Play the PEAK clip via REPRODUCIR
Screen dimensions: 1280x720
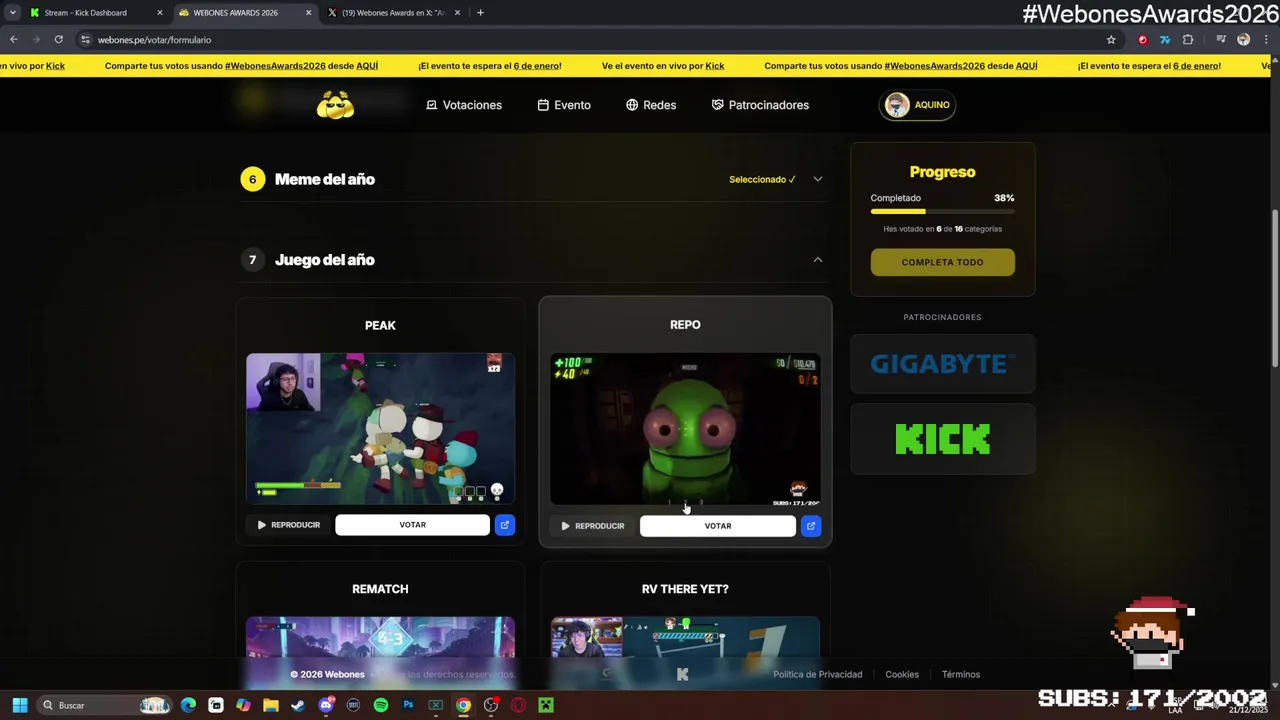click(289, 525)
